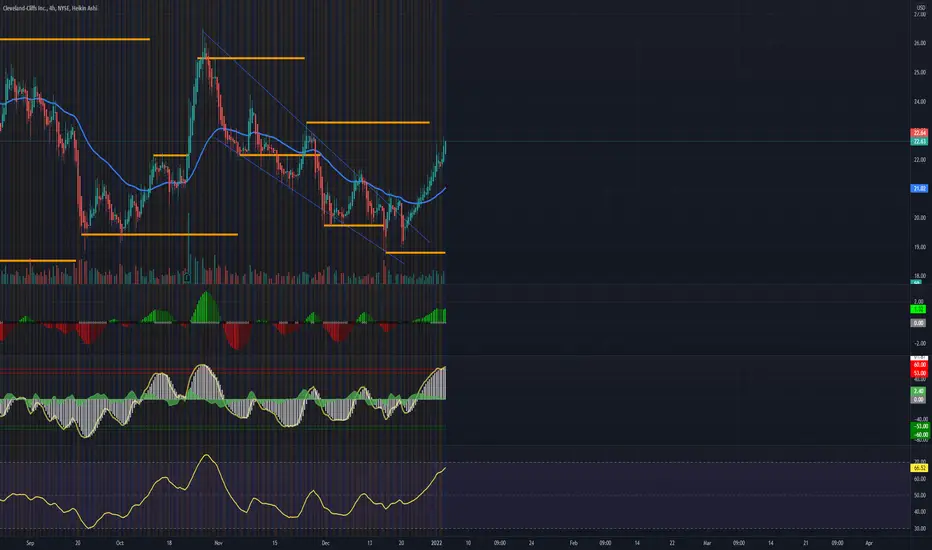Click the green -60.00 oscillator level label
The image size is (932, 550).
(x=919, y=435)
